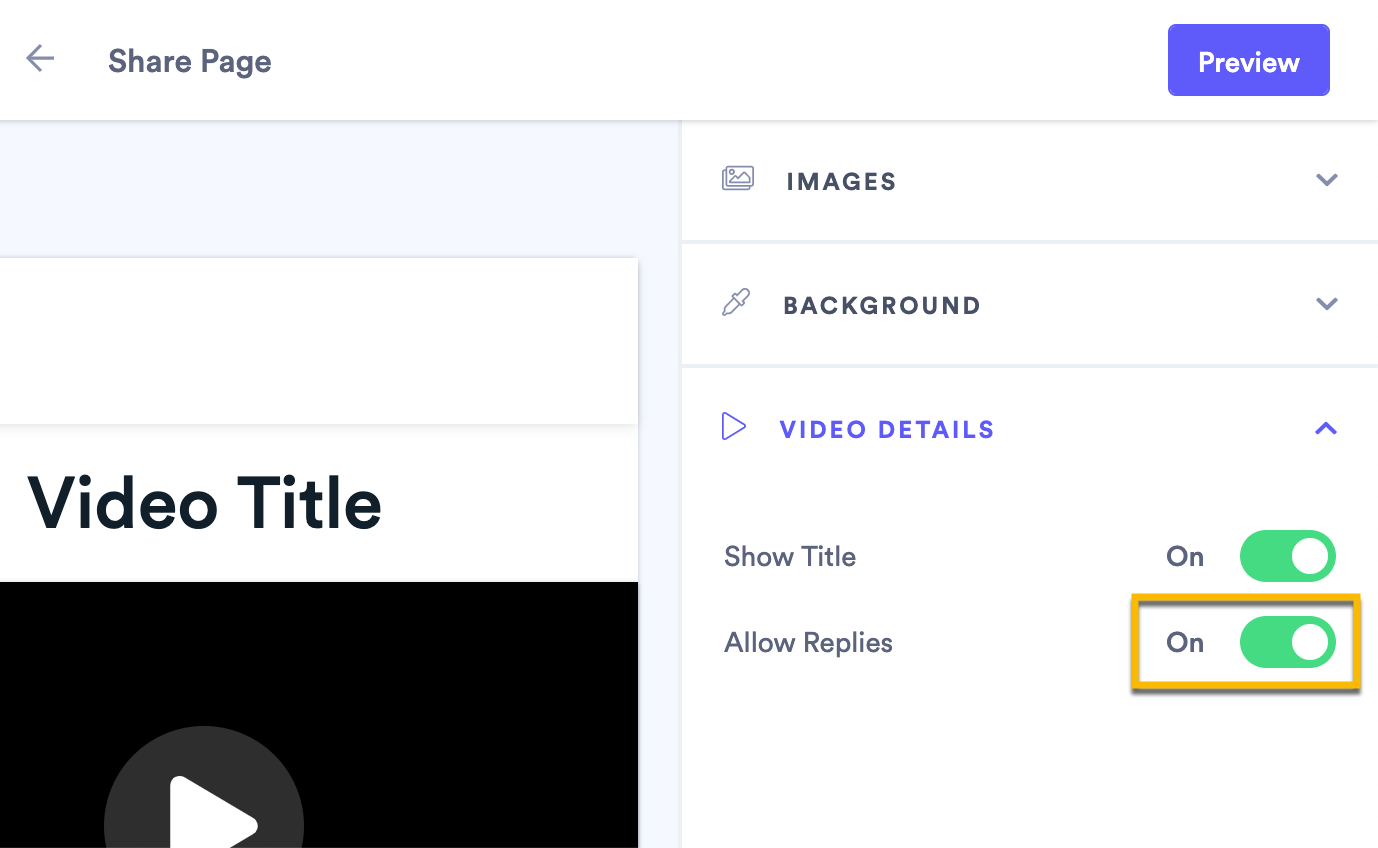1378x848 pixels.
Task: Expand the Images section chevron
Action: tap(1326, 180)
